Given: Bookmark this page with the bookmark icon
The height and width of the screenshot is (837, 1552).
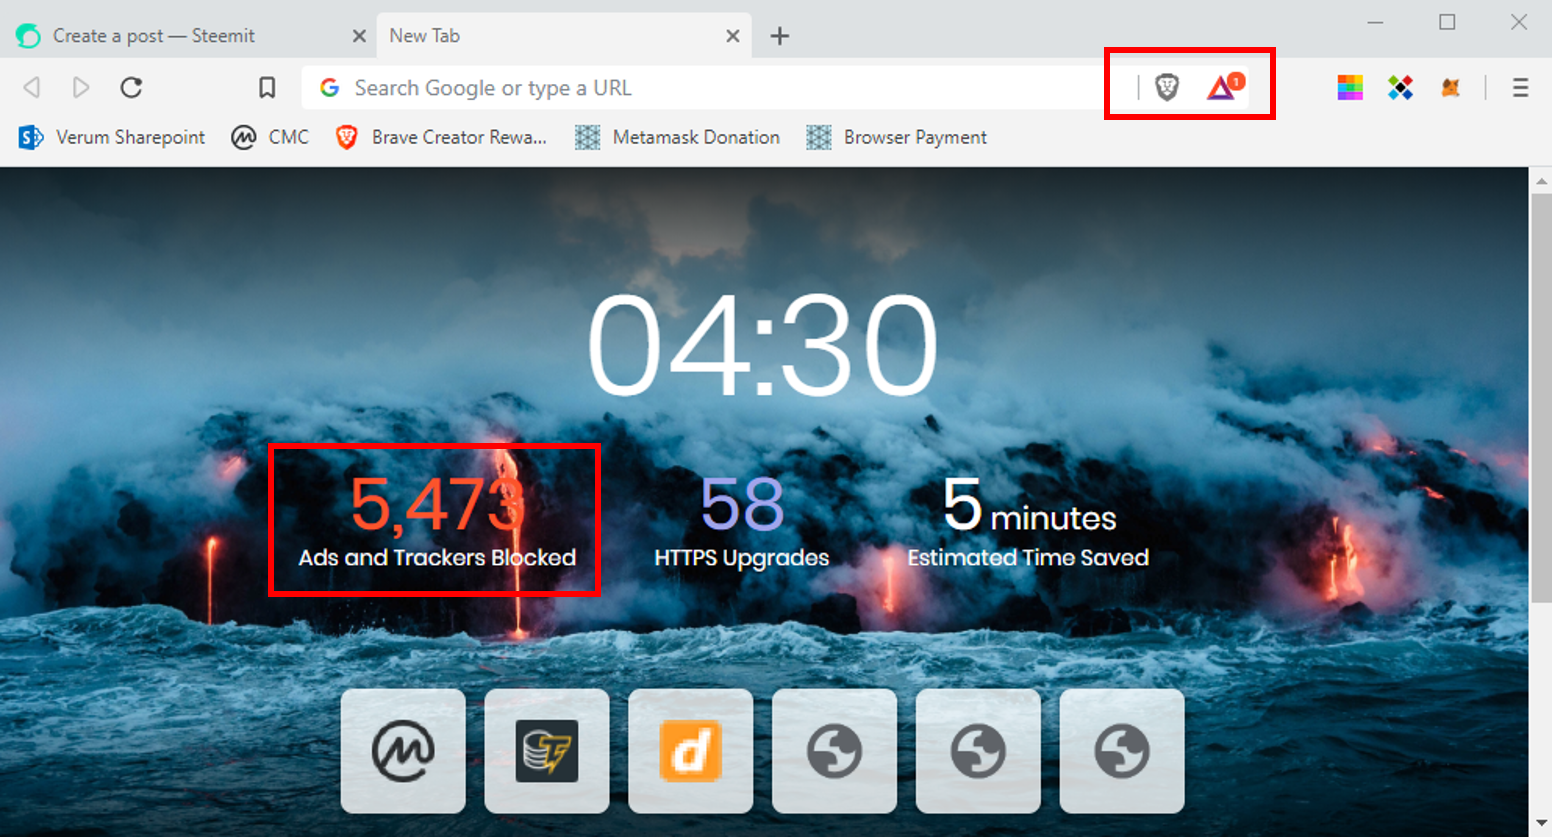Looking at the screenshot, I should coord(267,88).
